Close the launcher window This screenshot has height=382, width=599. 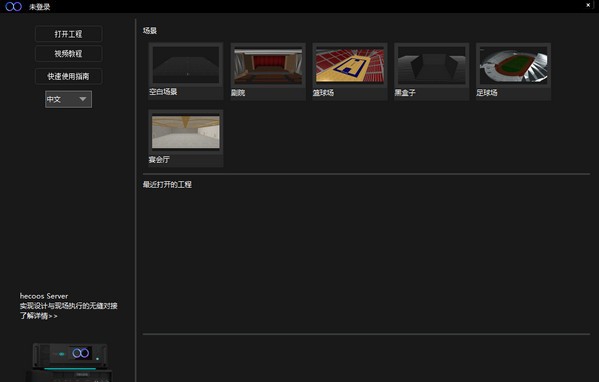coord(588,5)
